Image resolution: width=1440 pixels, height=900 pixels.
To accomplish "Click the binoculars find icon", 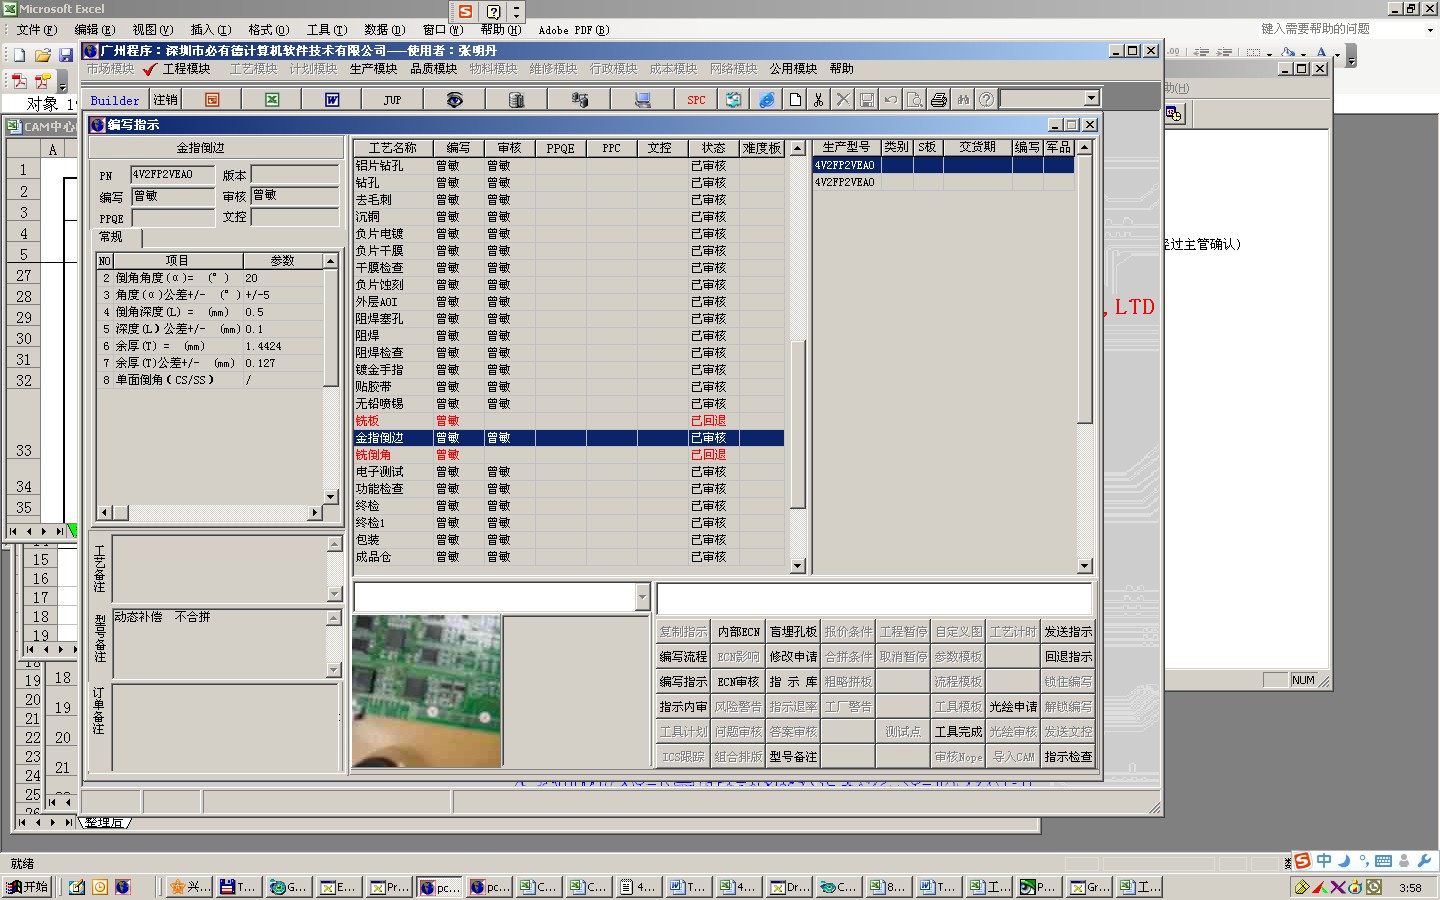I will pos(963,100).
